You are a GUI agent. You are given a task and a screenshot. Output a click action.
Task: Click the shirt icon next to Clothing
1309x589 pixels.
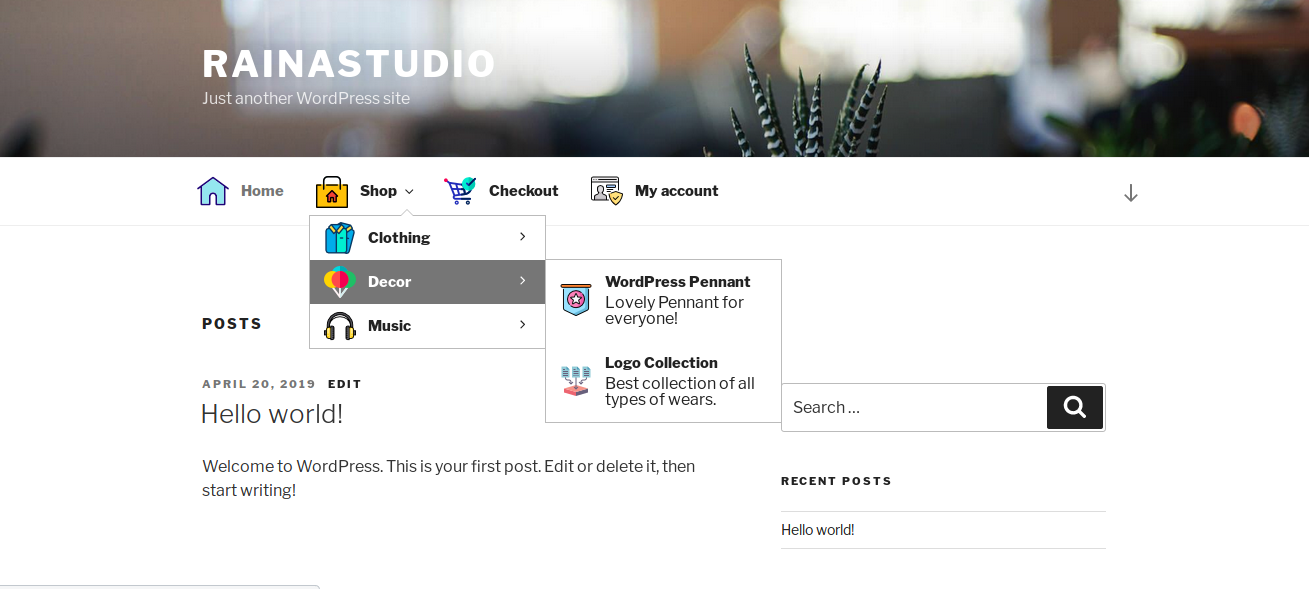[340, 238]
